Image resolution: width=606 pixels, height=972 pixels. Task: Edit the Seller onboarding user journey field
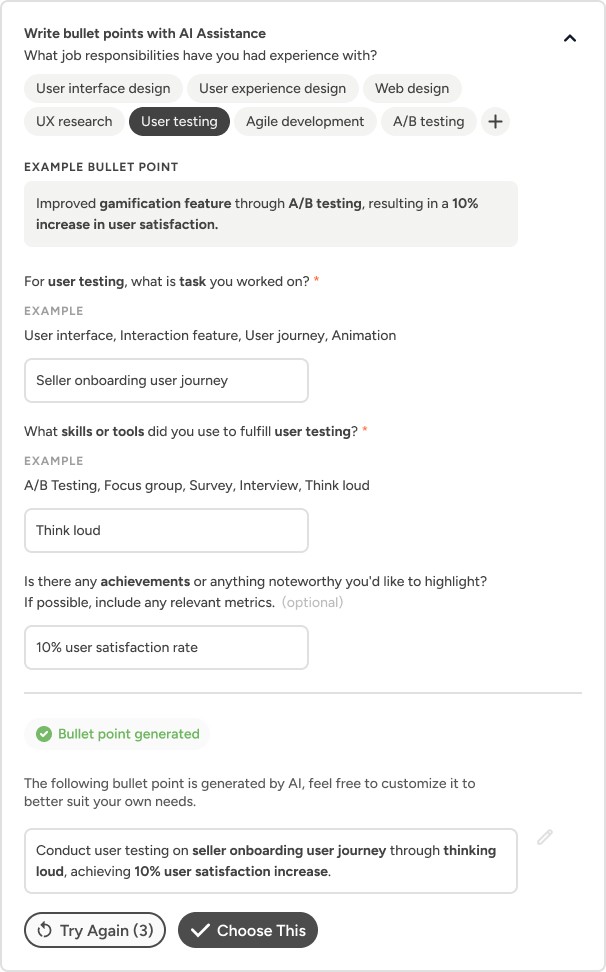click(166, 380)
